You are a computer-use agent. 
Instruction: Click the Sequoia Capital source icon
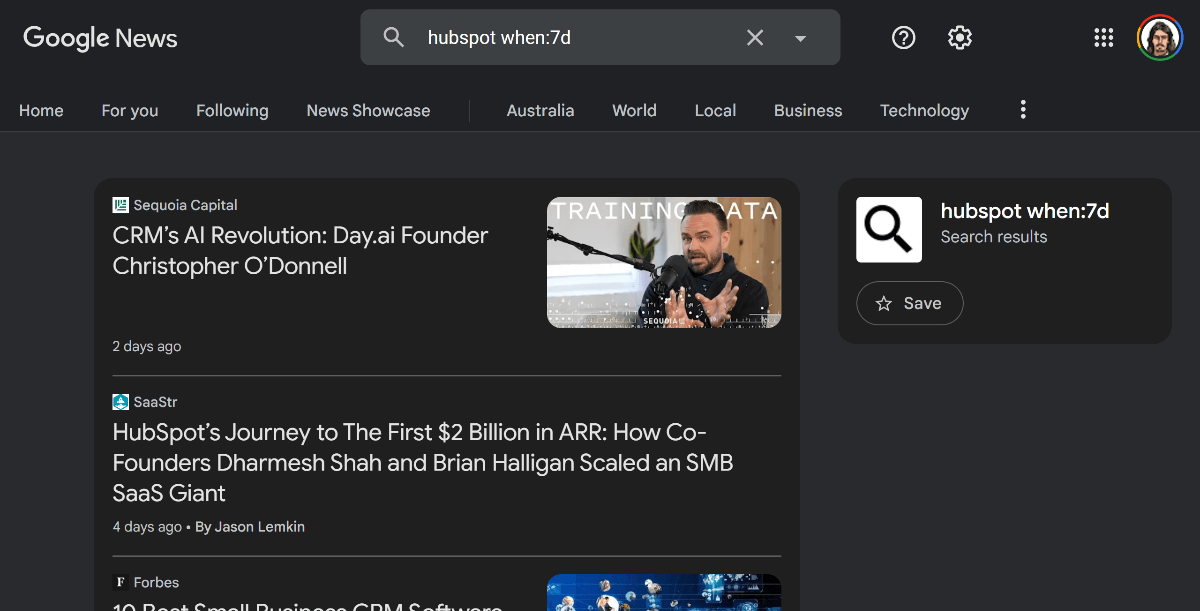[x=121, y=205]
